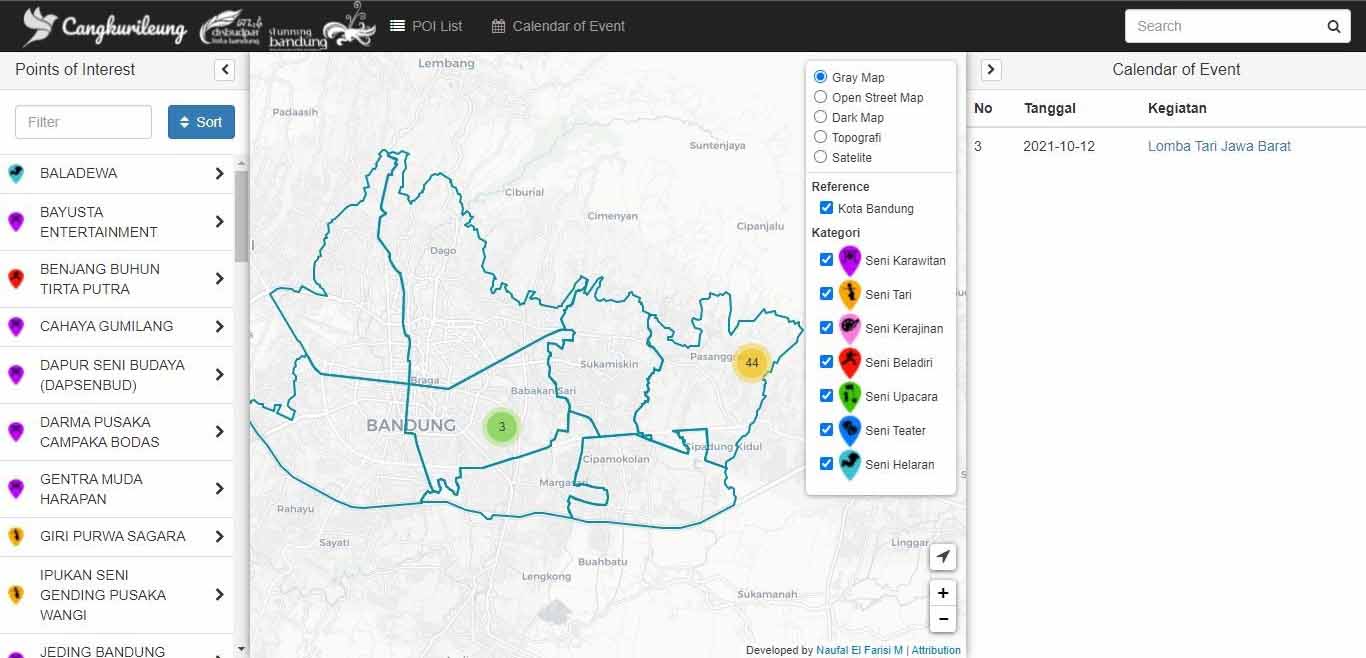Click the search magnifier icon
Screen dimensions: 1366x658
tap(1333, 27)
